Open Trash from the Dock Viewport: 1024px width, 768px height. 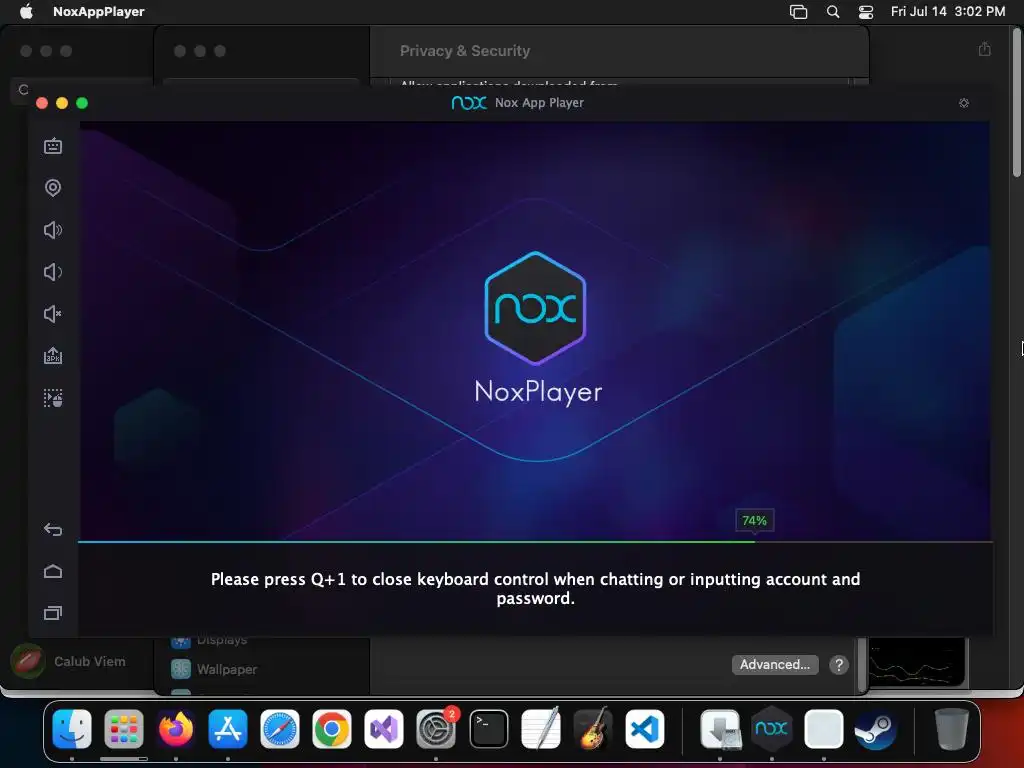coord(952,729)
